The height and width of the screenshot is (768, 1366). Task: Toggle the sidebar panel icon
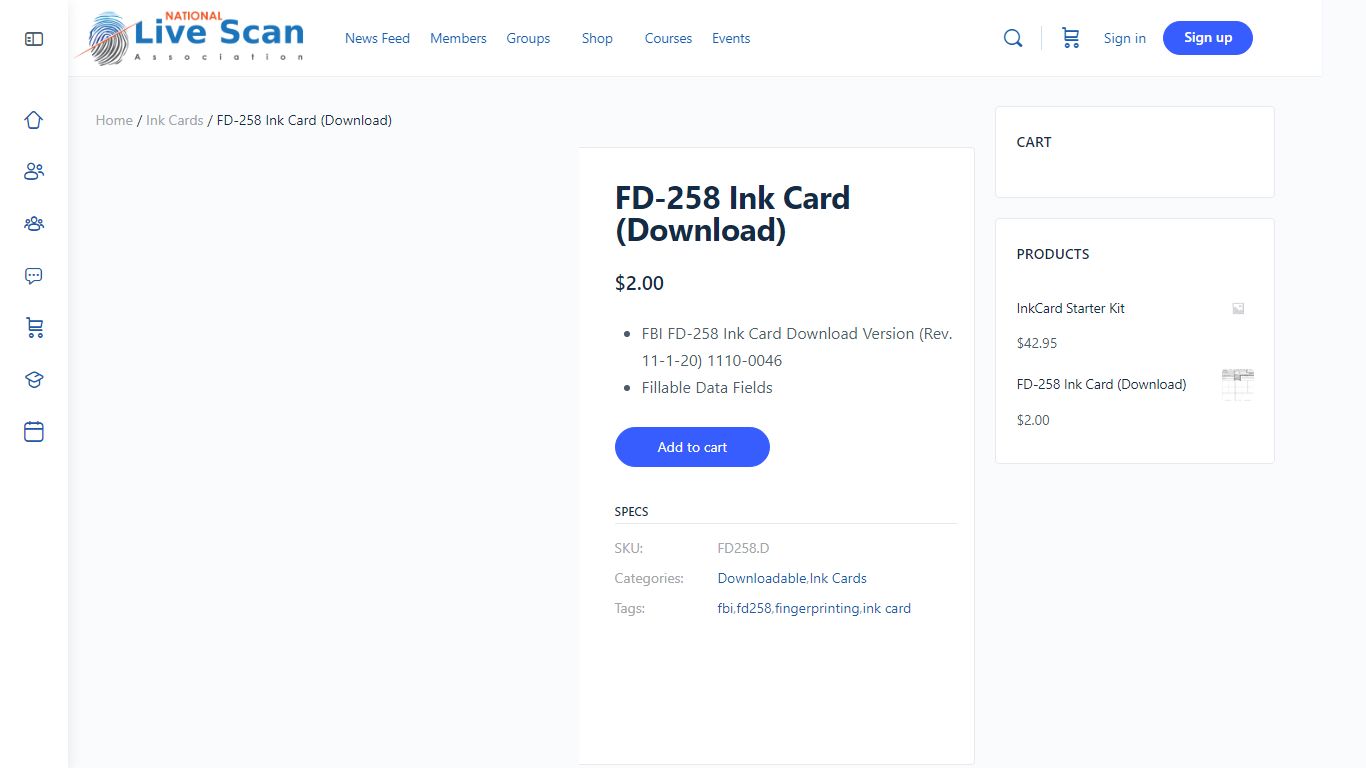(34, 39)
